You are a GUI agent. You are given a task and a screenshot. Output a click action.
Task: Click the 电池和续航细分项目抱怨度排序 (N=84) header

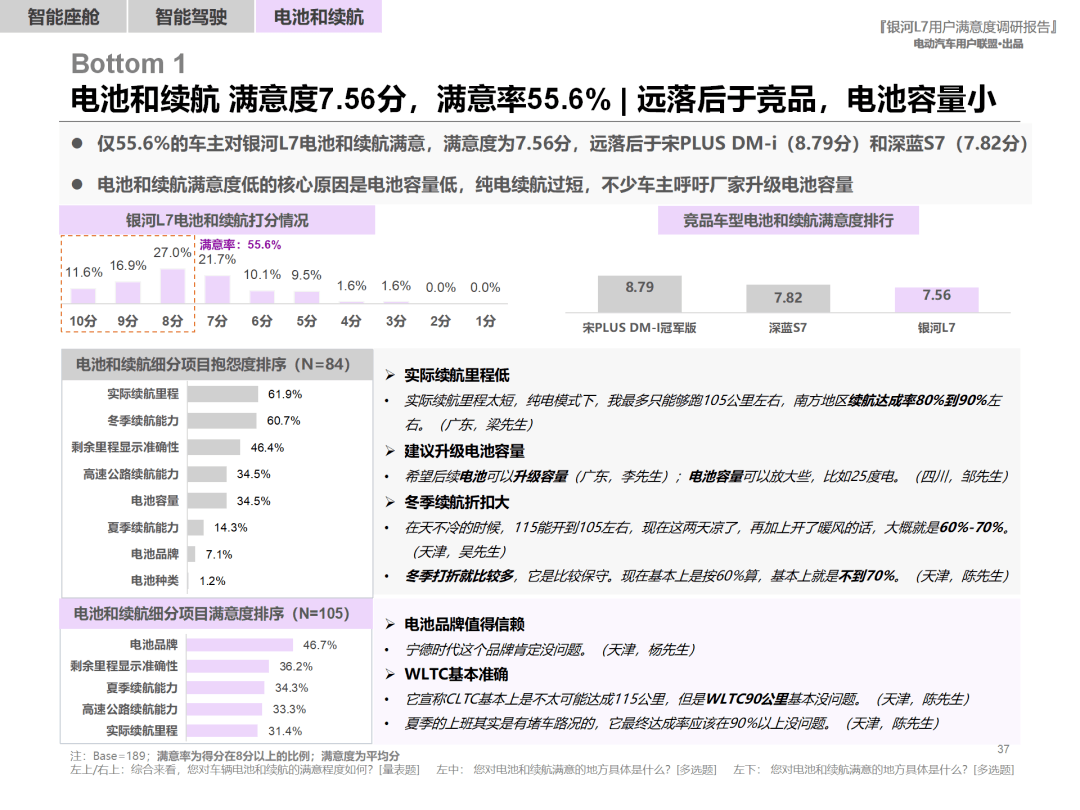(217, 364)
